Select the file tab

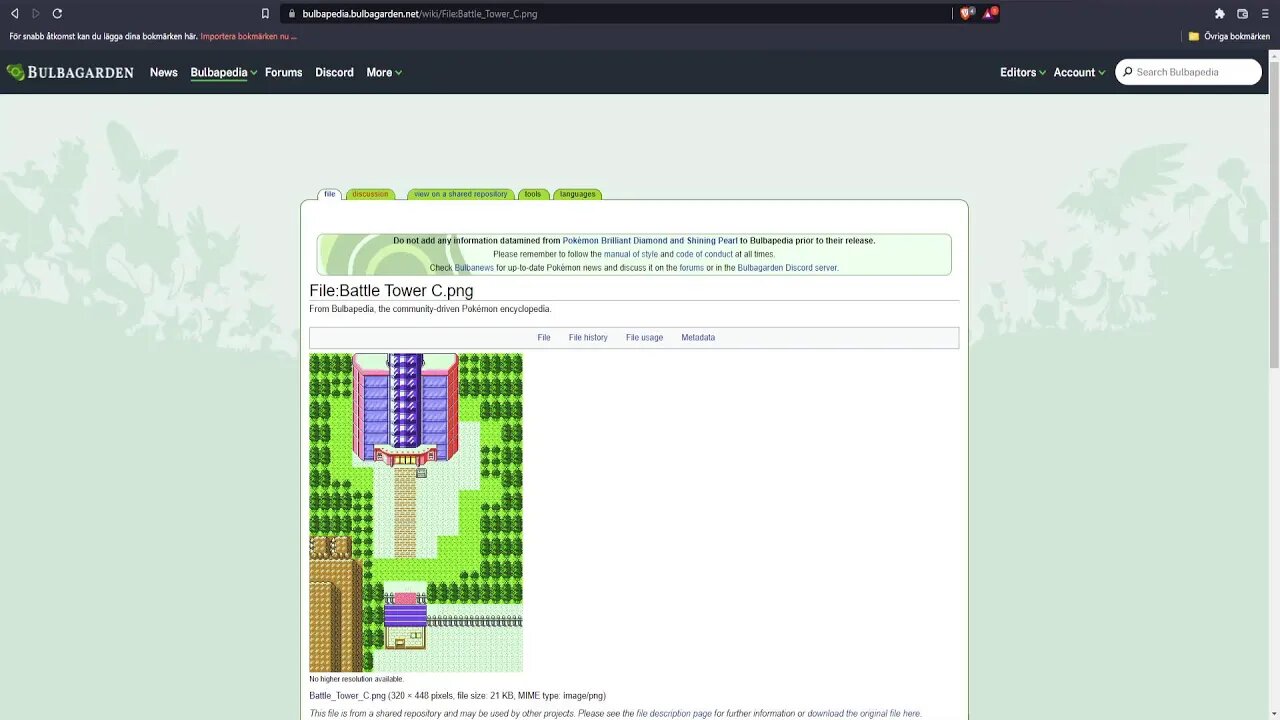(x=329, y=194)
